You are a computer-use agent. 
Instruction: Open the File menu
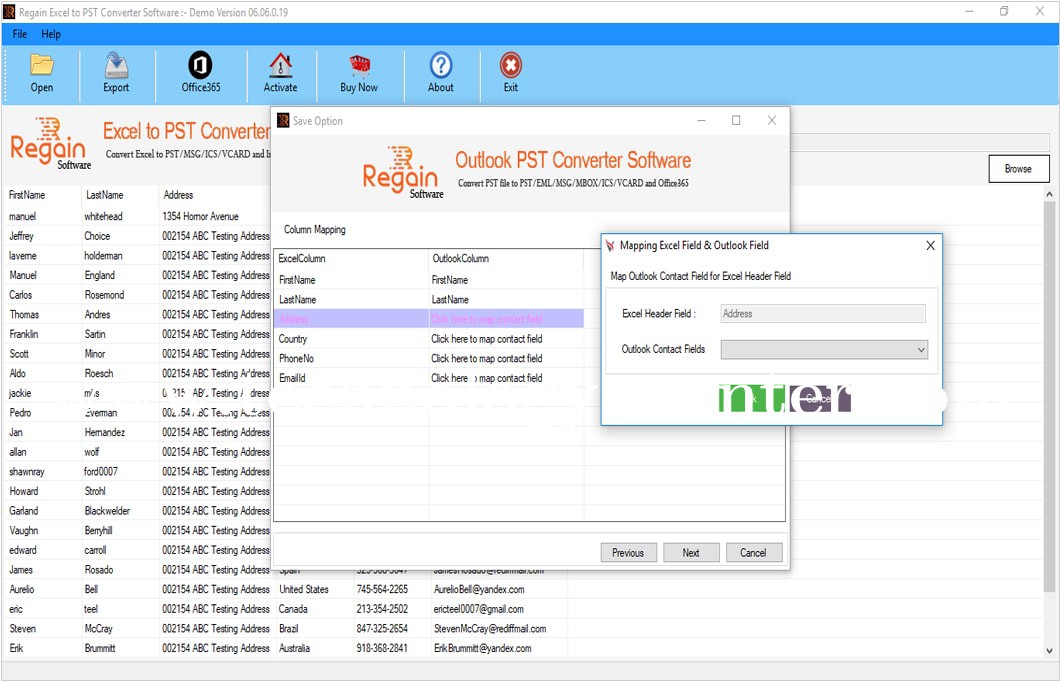20,34
